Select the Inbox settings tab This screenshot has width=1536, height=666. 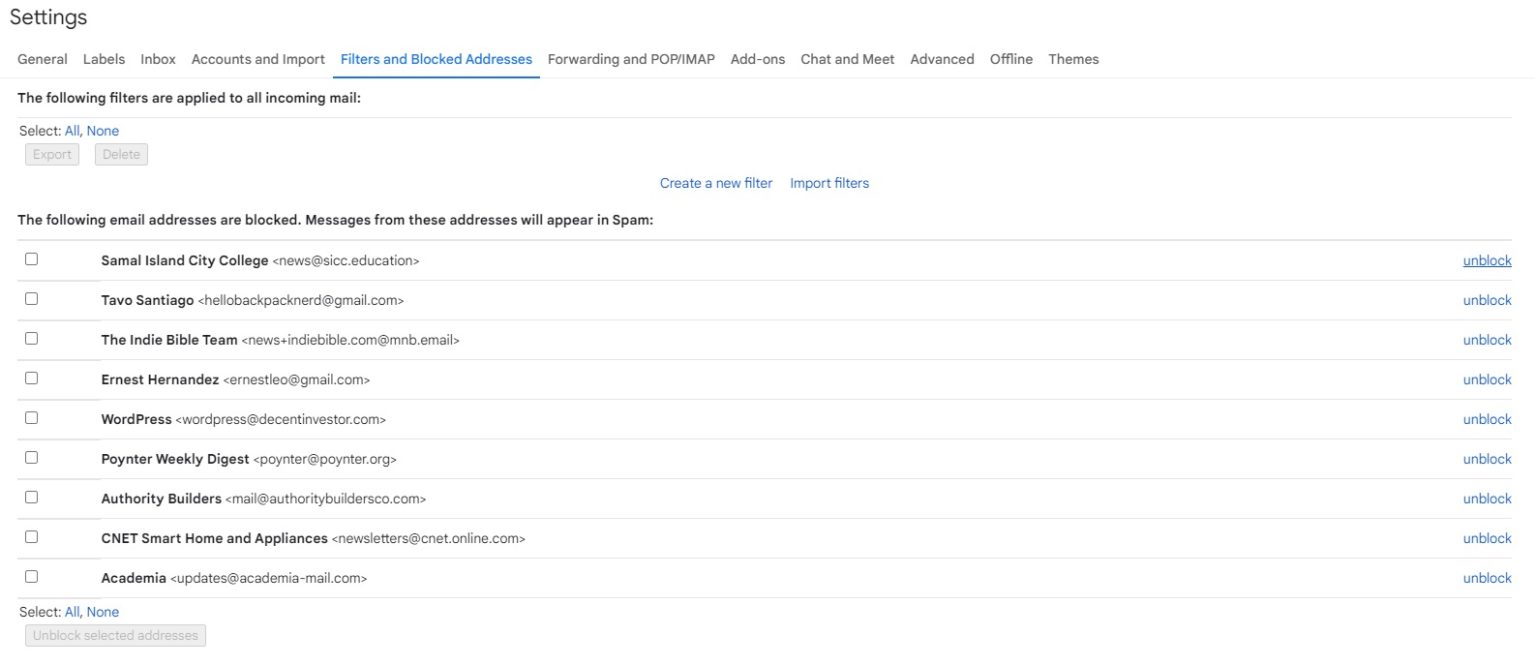pos(157,59)
